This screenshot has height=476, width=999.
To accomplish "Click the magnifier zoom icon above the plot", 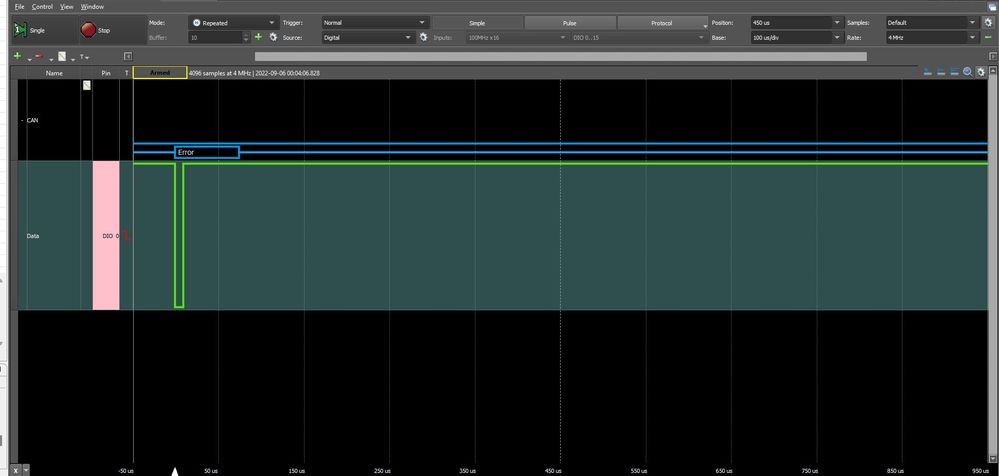I will [968, 72].
